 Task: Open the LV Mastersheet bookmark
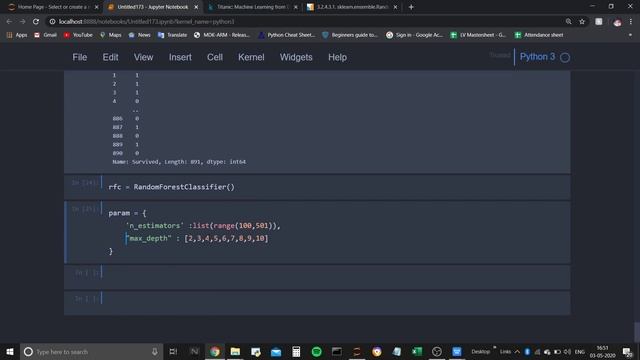coord(478,35)
